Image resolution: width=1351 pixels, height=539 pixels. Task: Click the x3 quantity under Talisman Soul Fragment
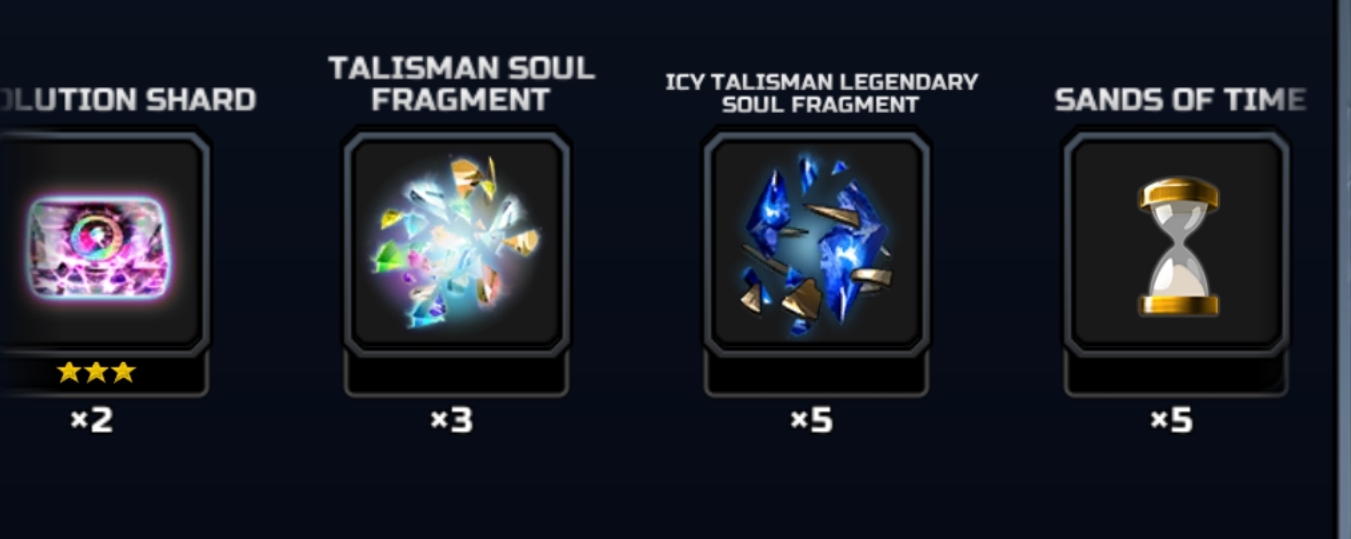pos(452,420)
